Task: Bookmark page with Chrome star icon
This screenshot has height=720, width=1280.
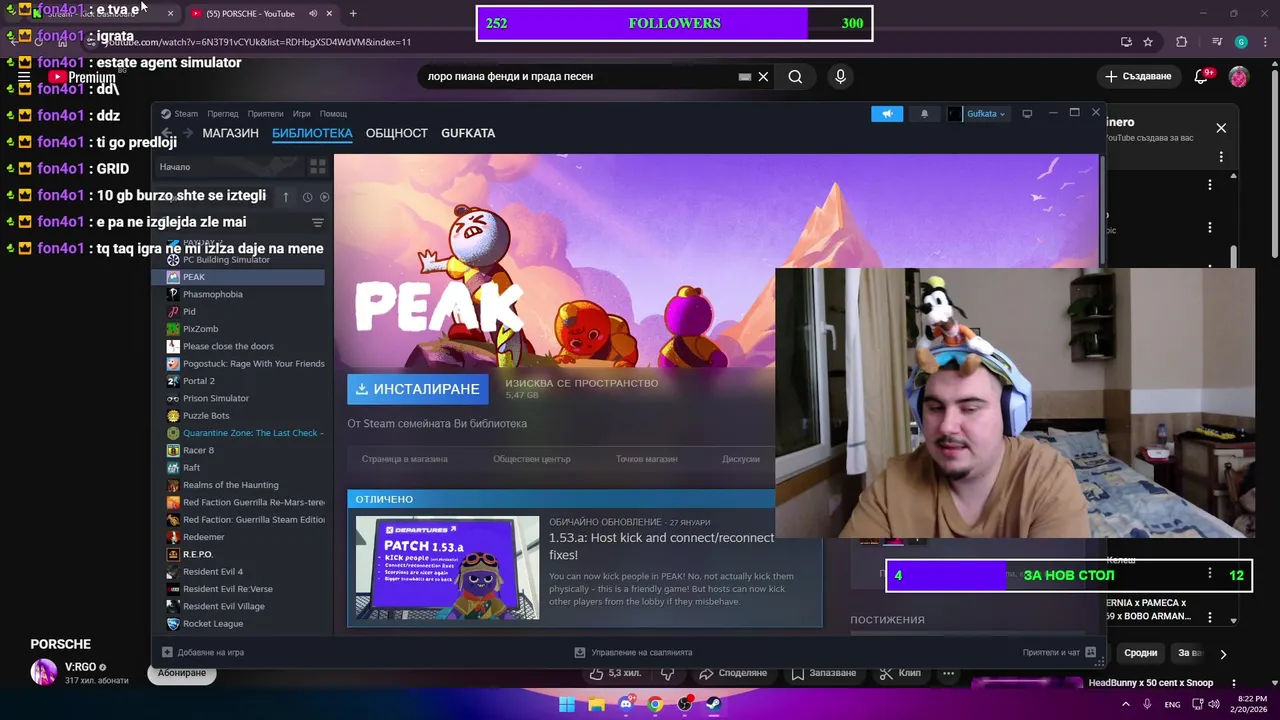Action: [1148, 42]
